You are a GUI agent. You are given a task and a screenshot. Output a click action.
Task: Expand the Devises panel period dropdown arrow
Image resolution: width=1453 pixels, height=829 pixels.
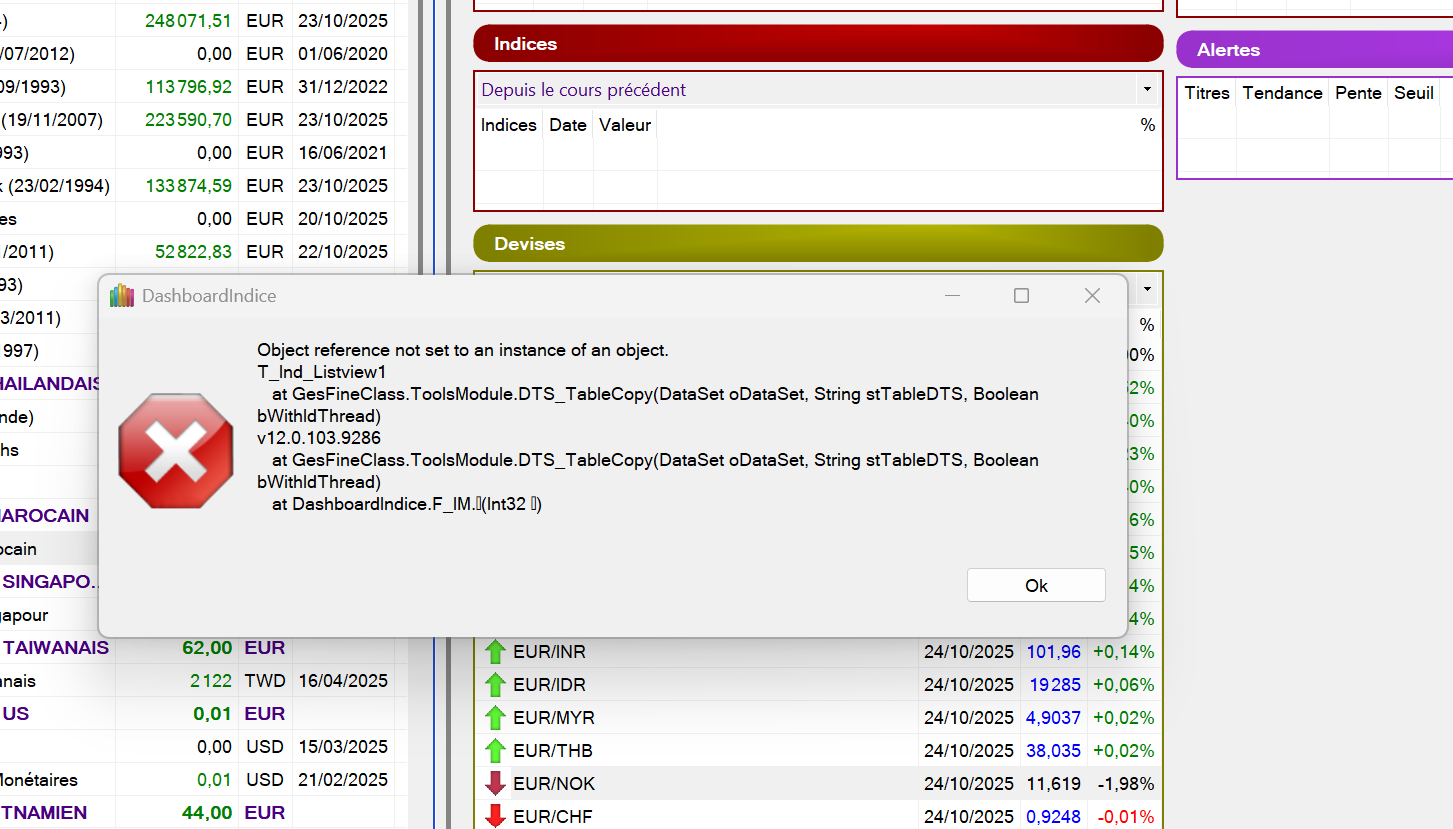[x=1146, y=290]
